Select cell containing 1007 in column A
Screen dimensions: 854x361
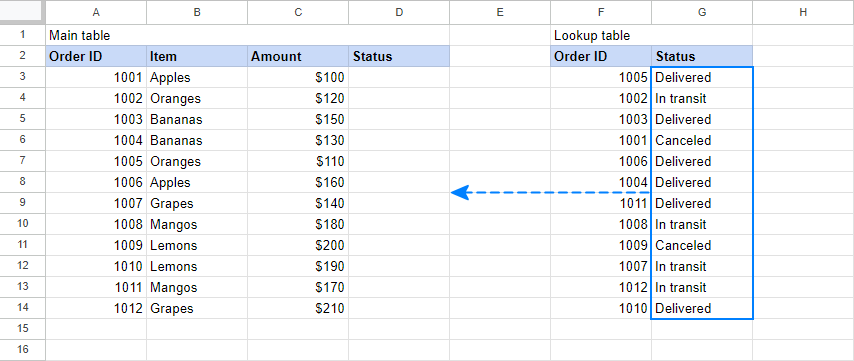(96, 203)
